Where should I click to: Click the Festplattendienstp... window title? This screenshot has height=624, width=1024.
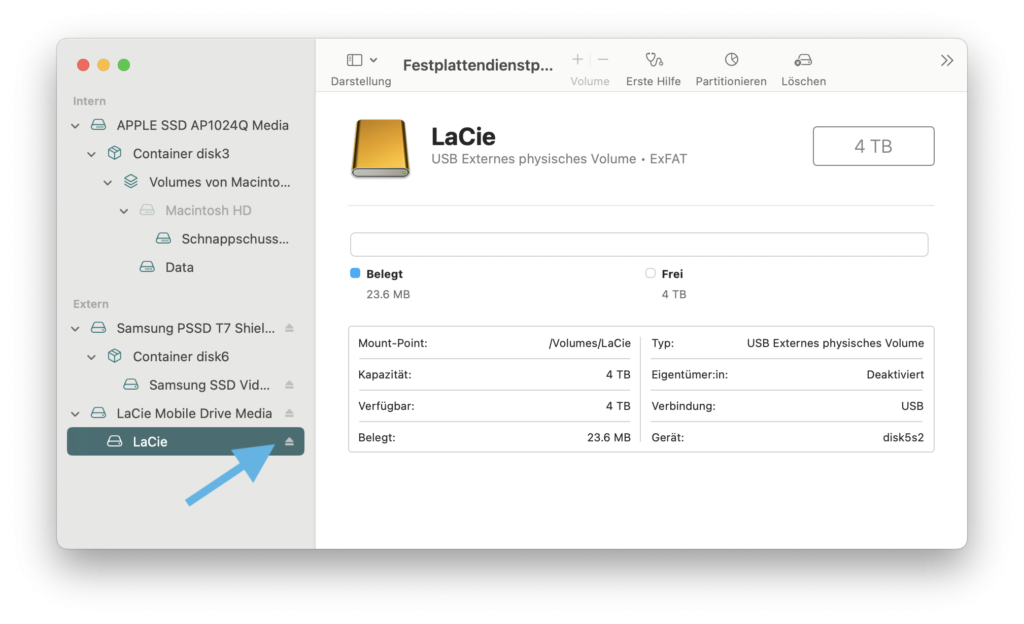pyautogui.click(x=478, y=65)
